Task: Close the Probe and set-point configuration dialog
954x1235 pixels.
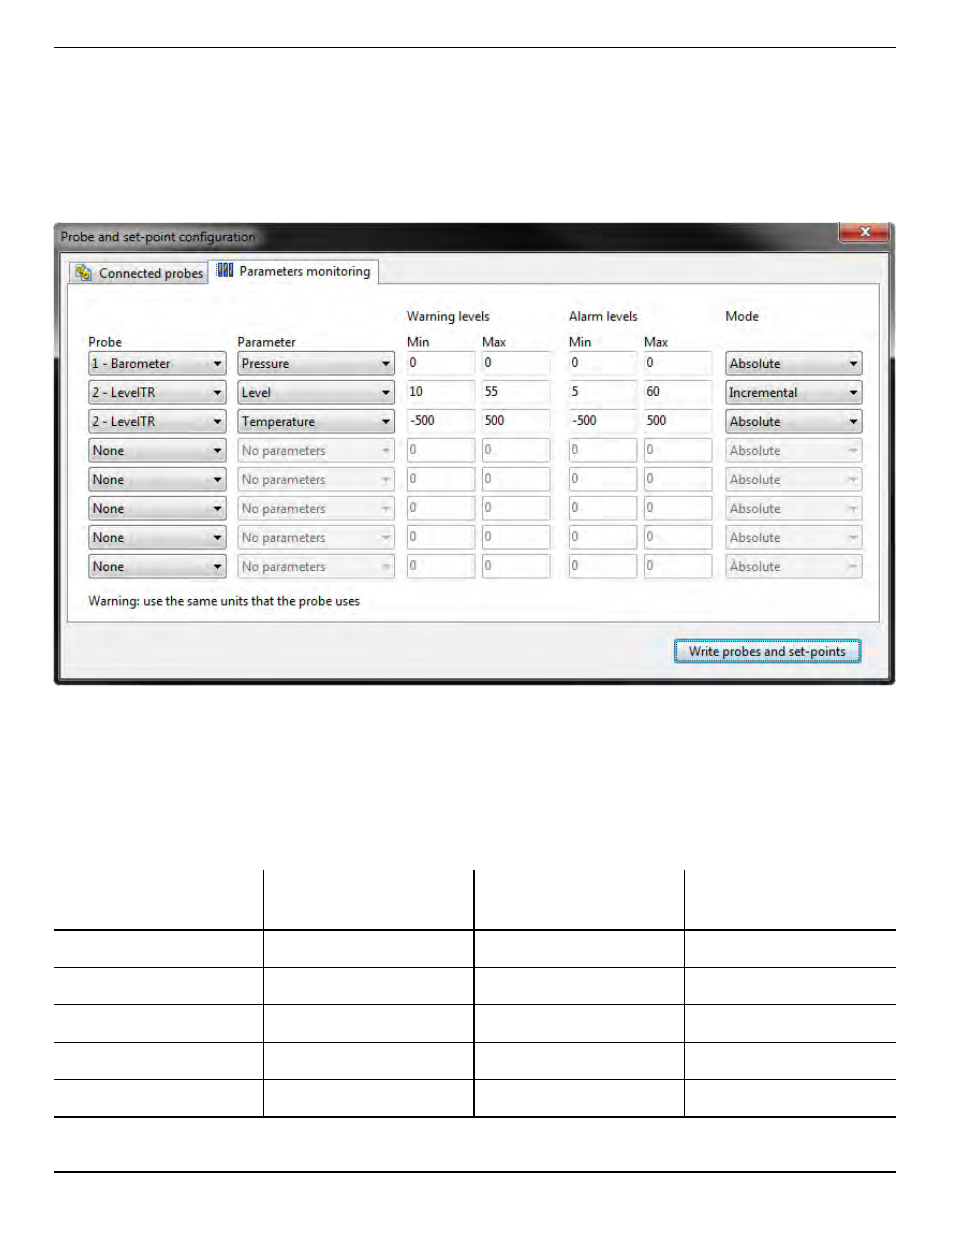Action: 864,232
